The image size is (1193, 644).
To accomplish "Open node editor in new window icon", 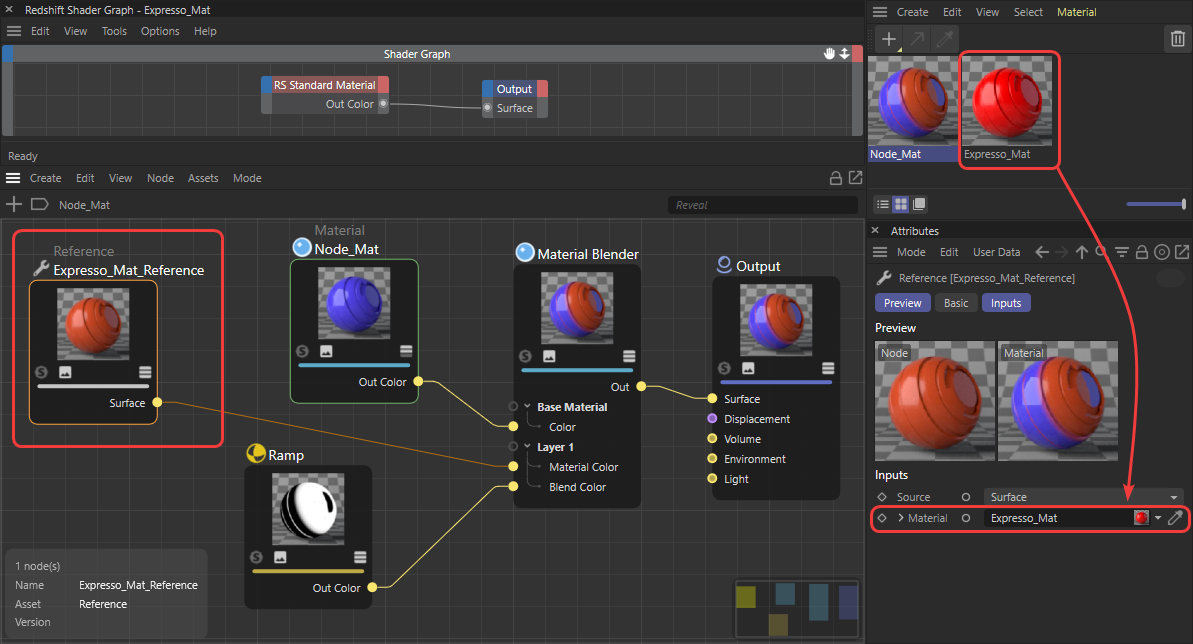I will click(855, 178).
